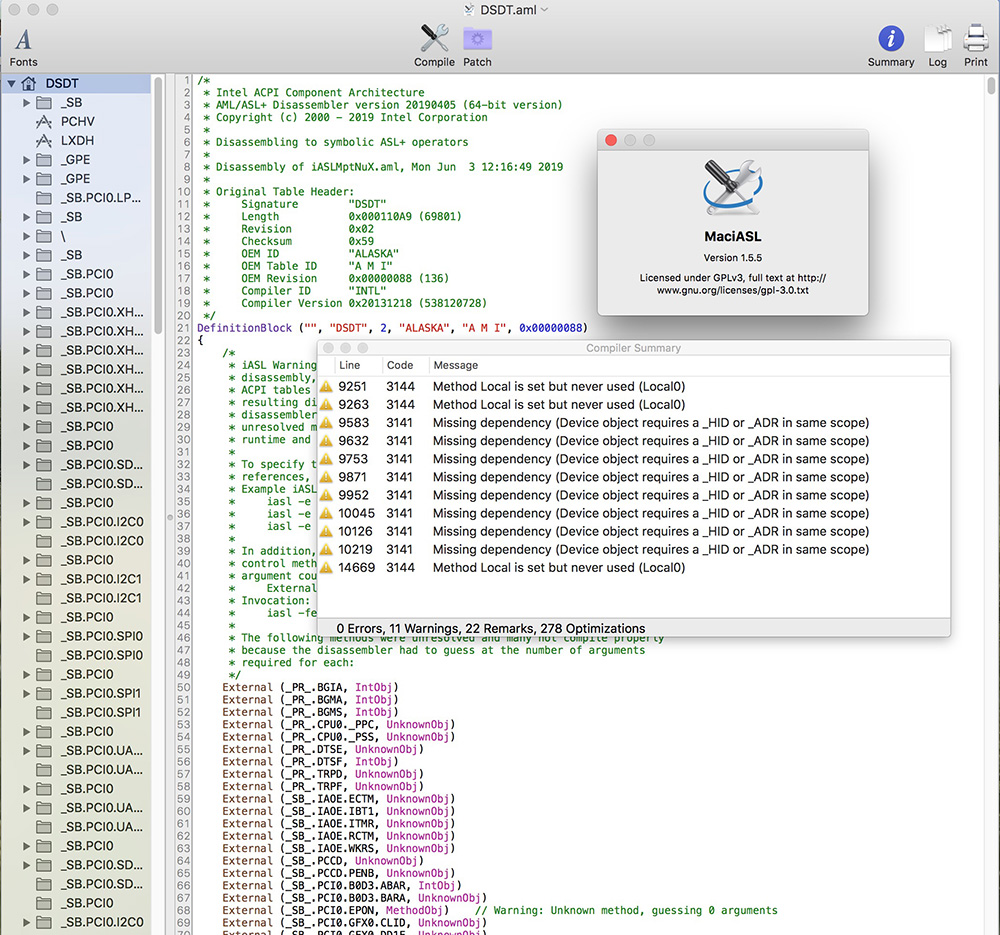Click the warning icon for line 9952
Screen dimensions: 1000x935
pyautogui.click(x=327, y=495)
